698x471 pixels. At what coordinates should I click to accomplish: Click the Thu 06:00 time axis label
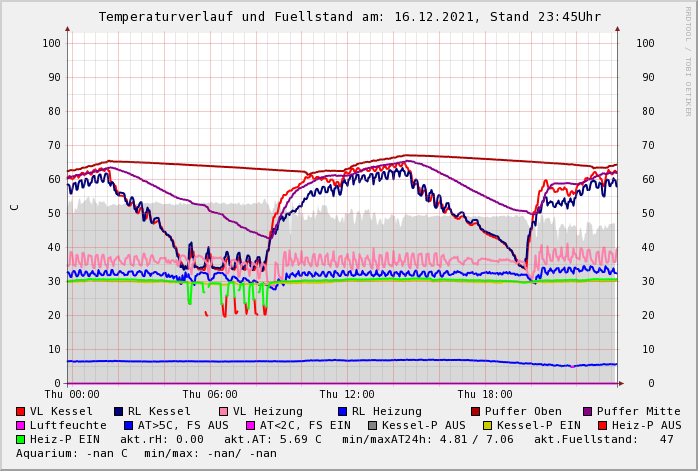(210, 394)
